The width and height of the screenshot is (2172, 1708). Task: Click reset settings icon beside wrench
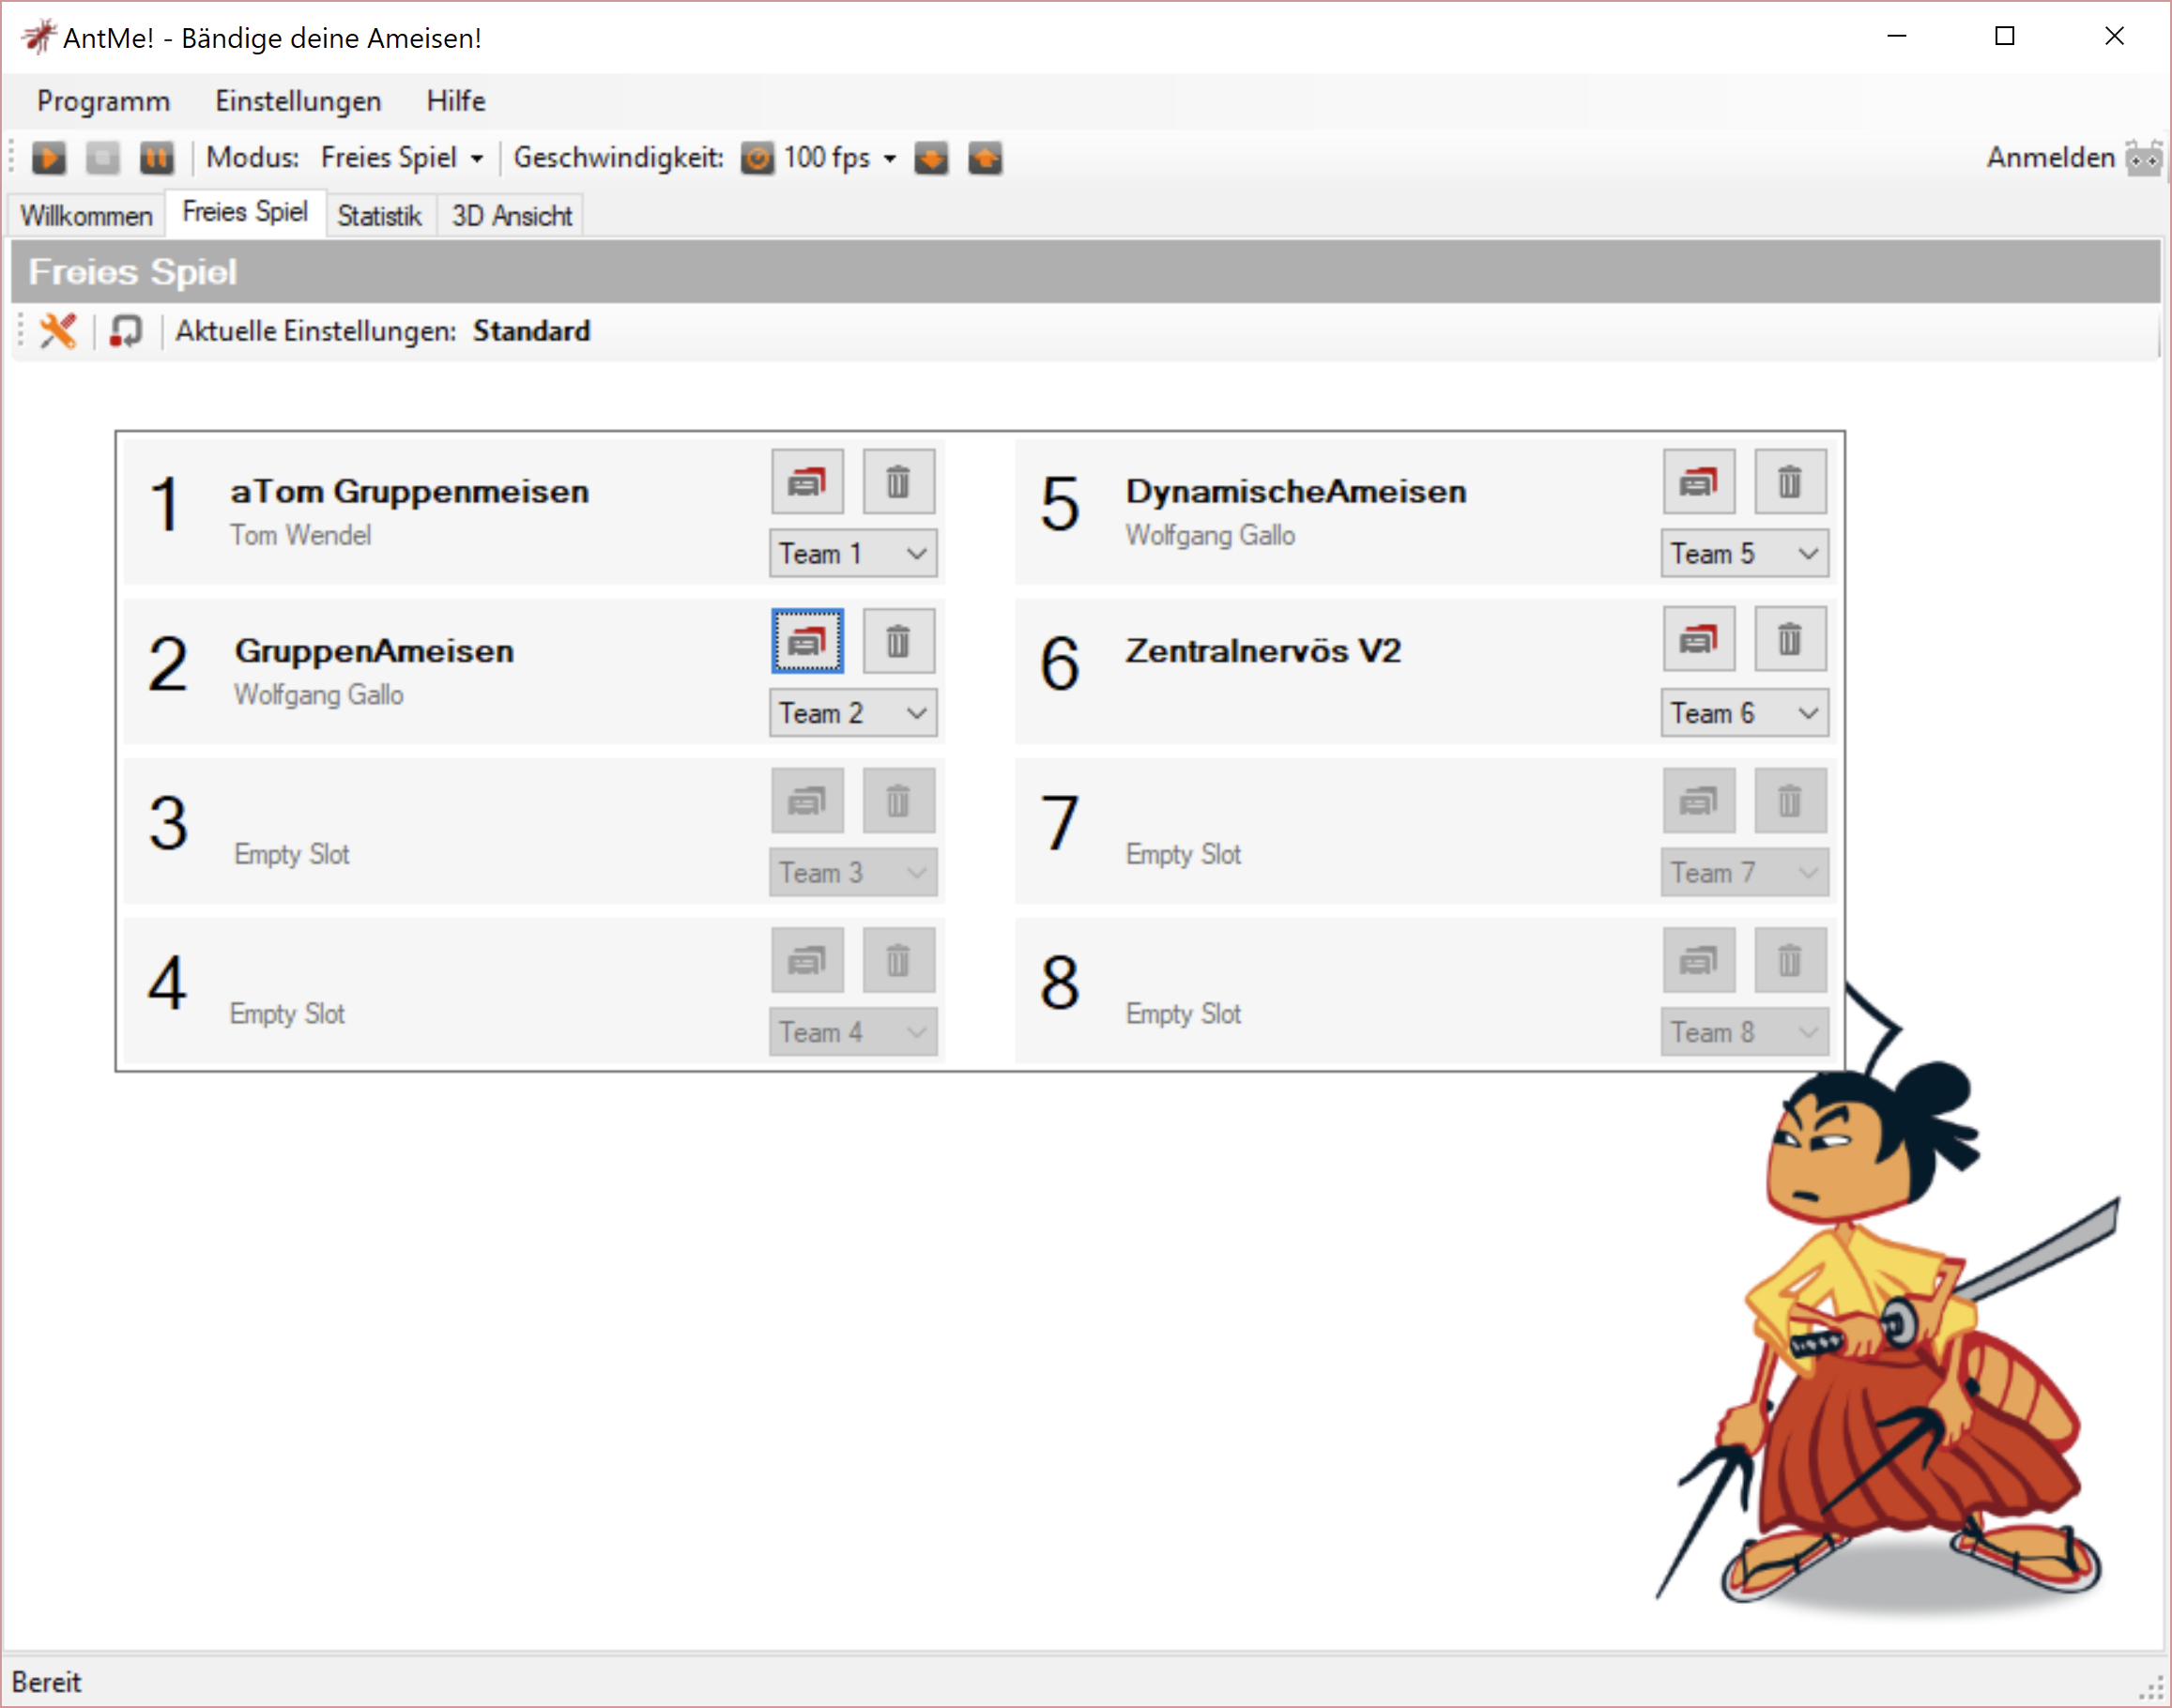(x=126, y=331)
